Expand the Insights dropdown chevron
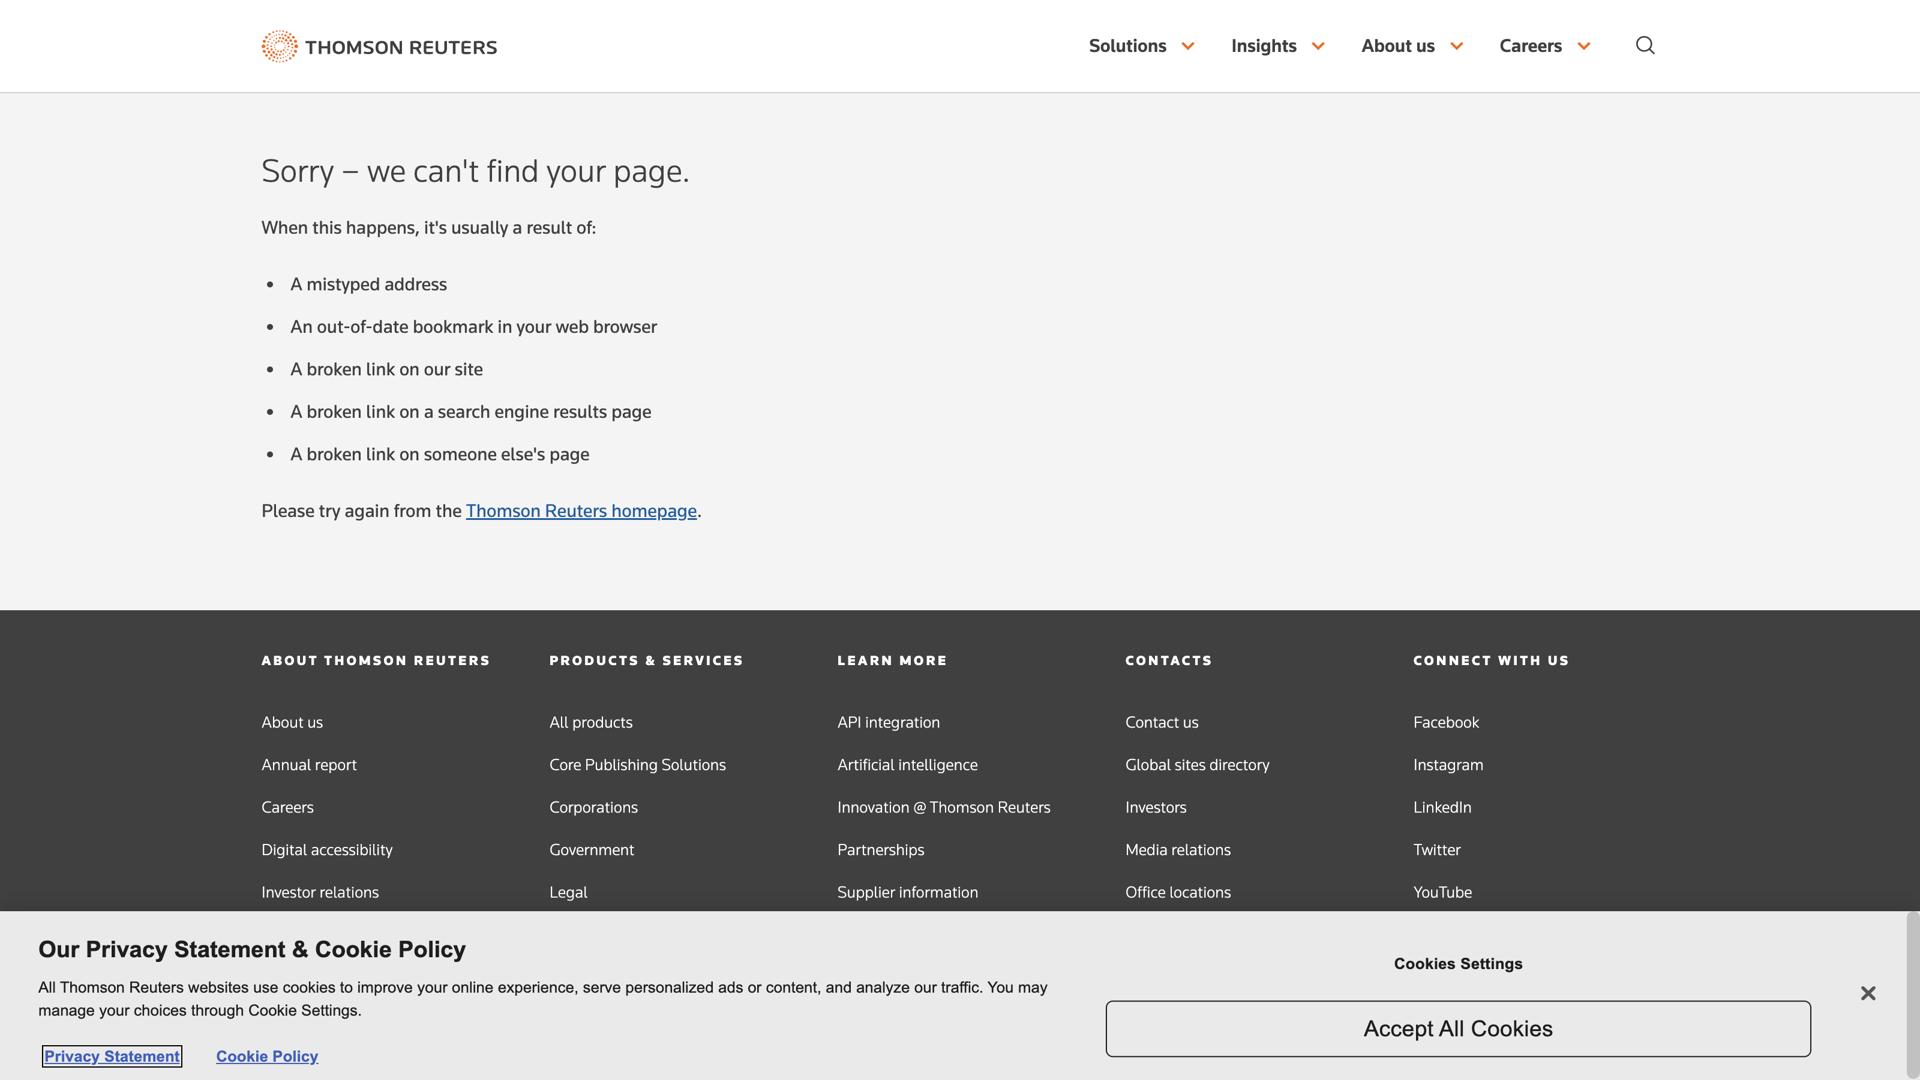1920x1080 pixels. [x=1318, y=46]
